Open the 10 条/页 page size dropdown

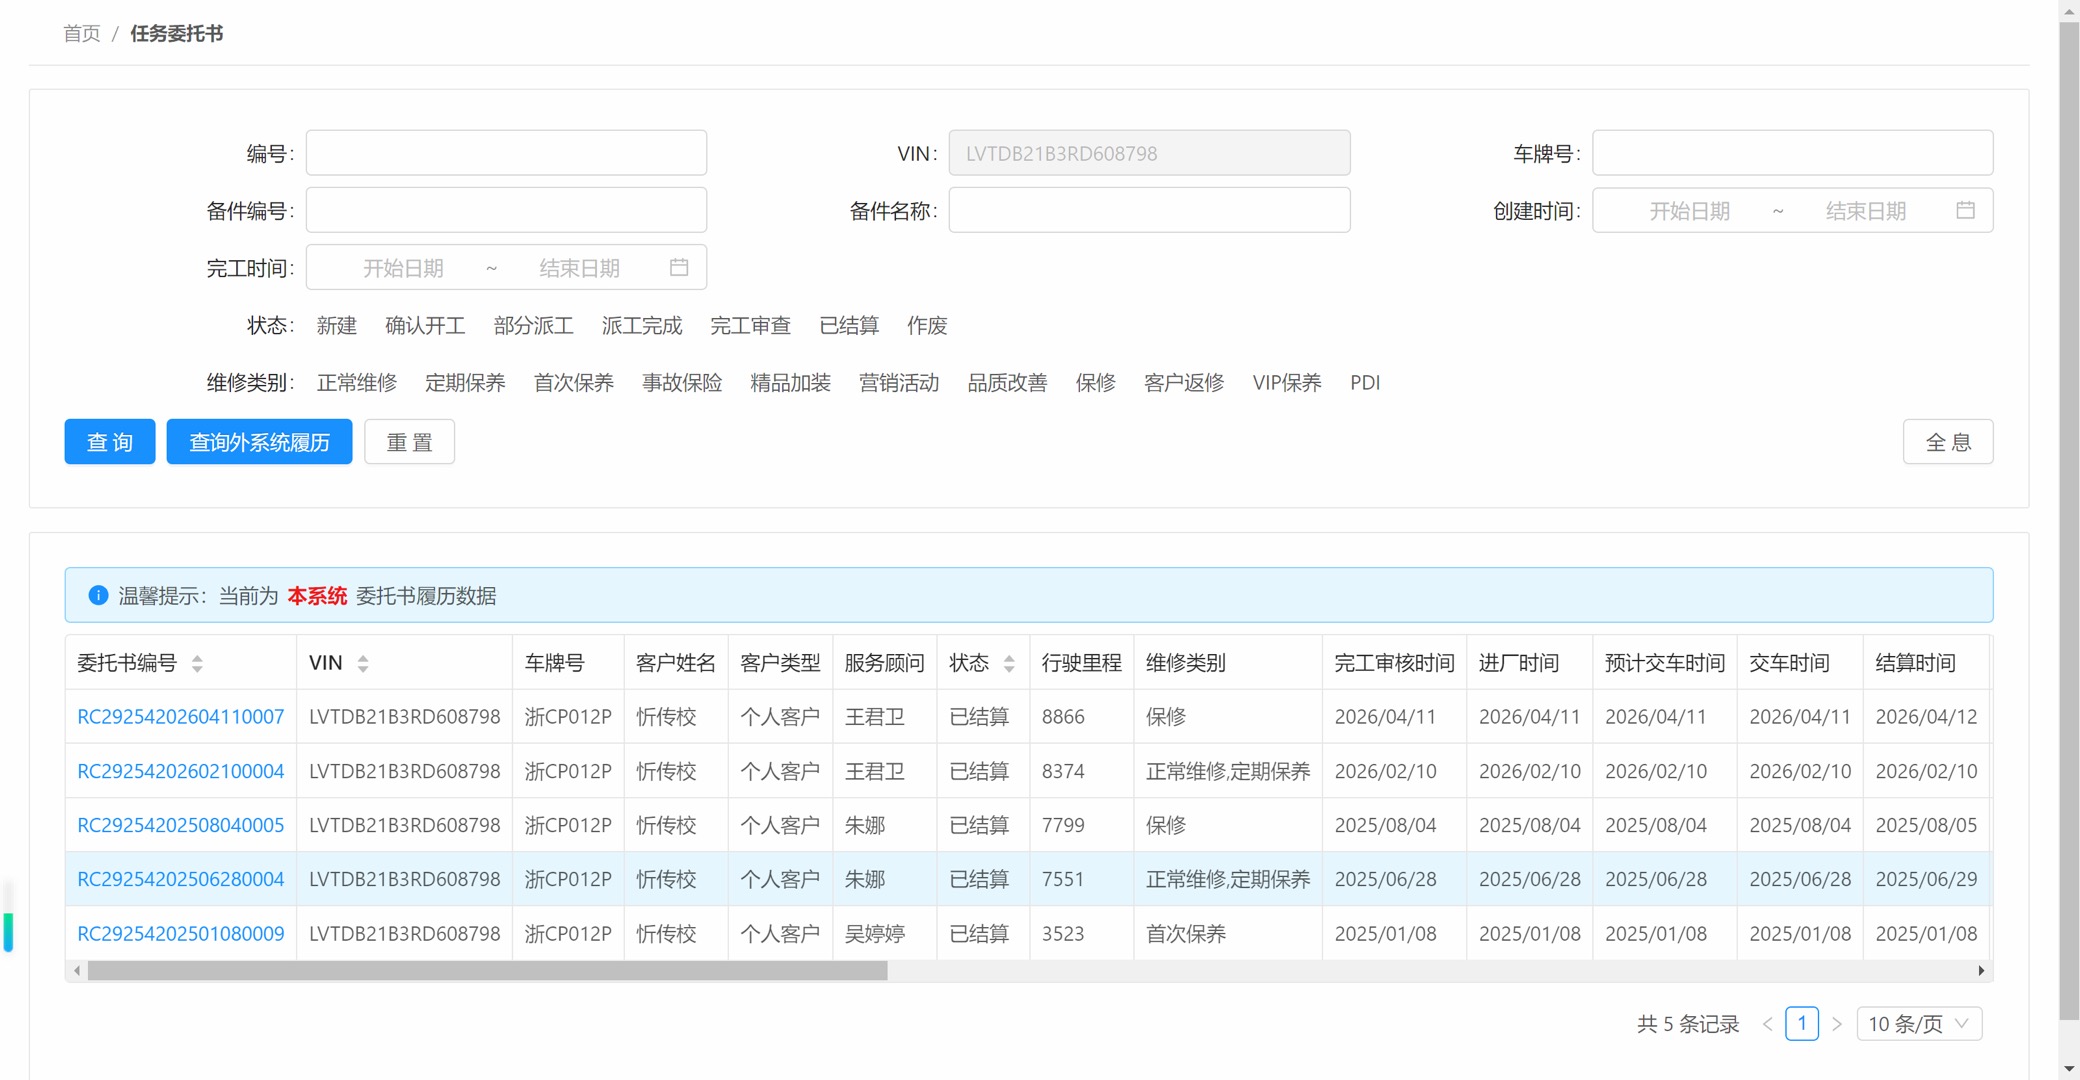1919,1024
